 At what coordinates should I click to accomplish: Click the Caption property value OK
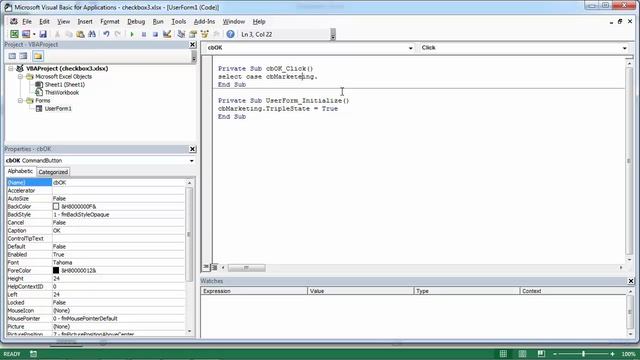click(118, 231)
